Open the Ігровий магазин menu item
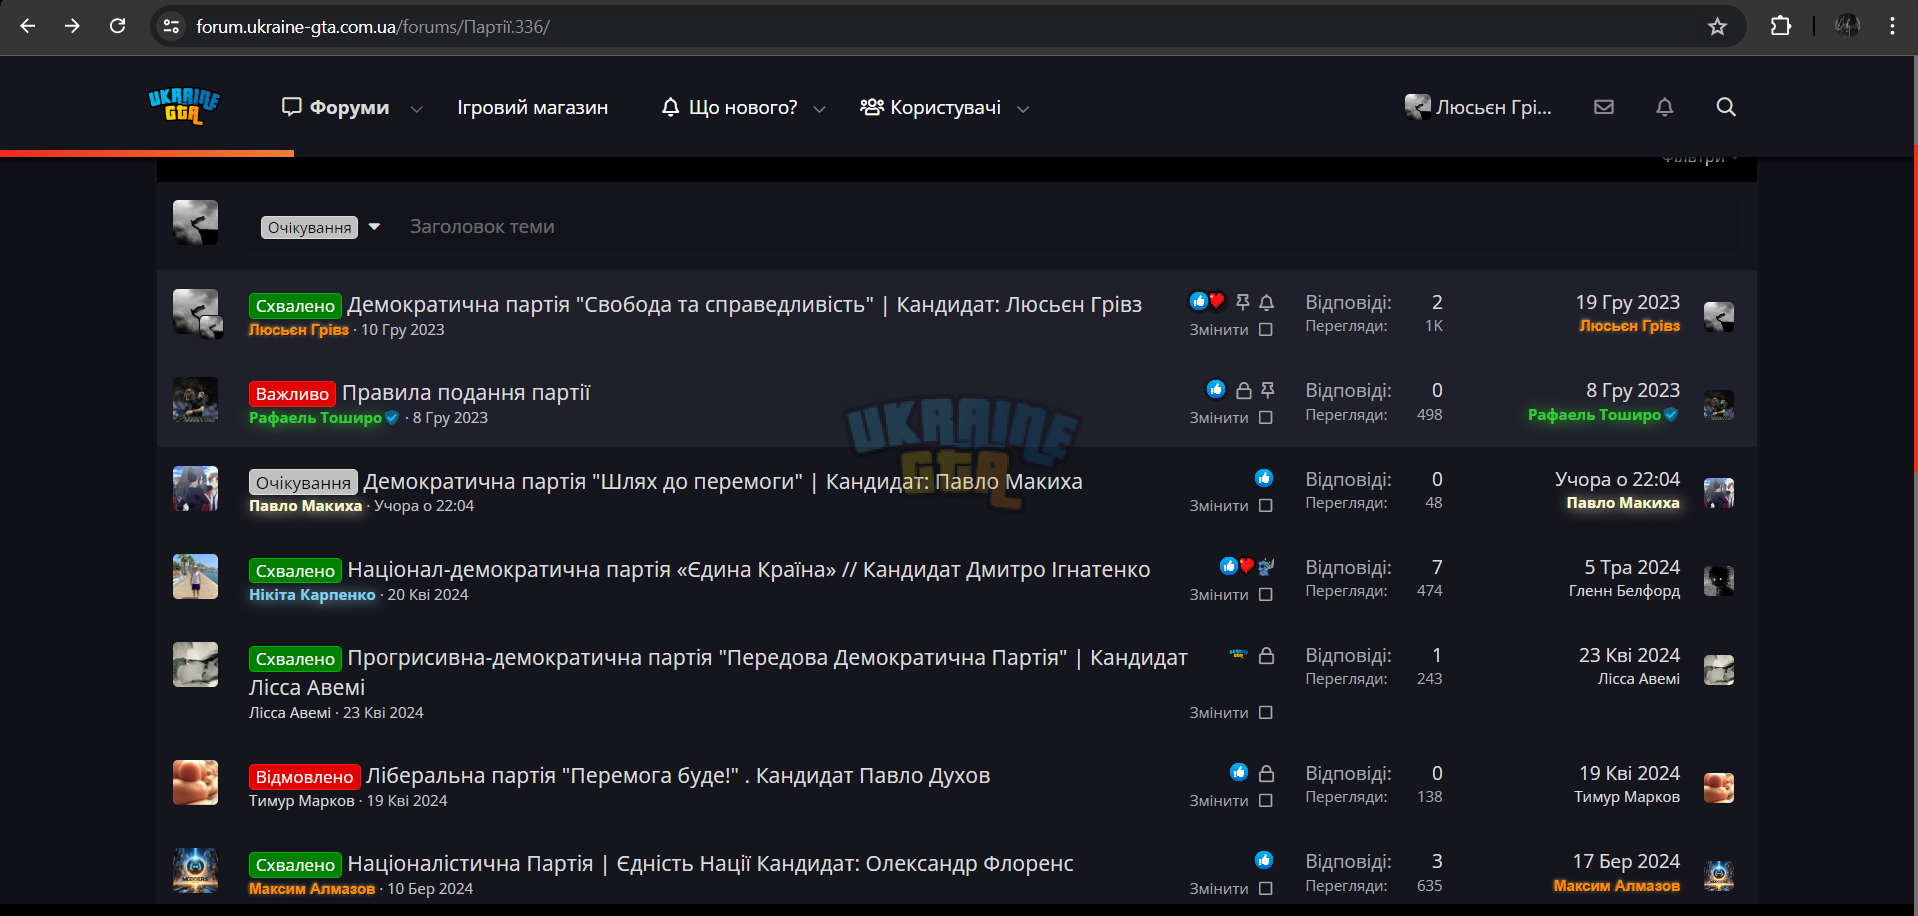 pos(533,107)
